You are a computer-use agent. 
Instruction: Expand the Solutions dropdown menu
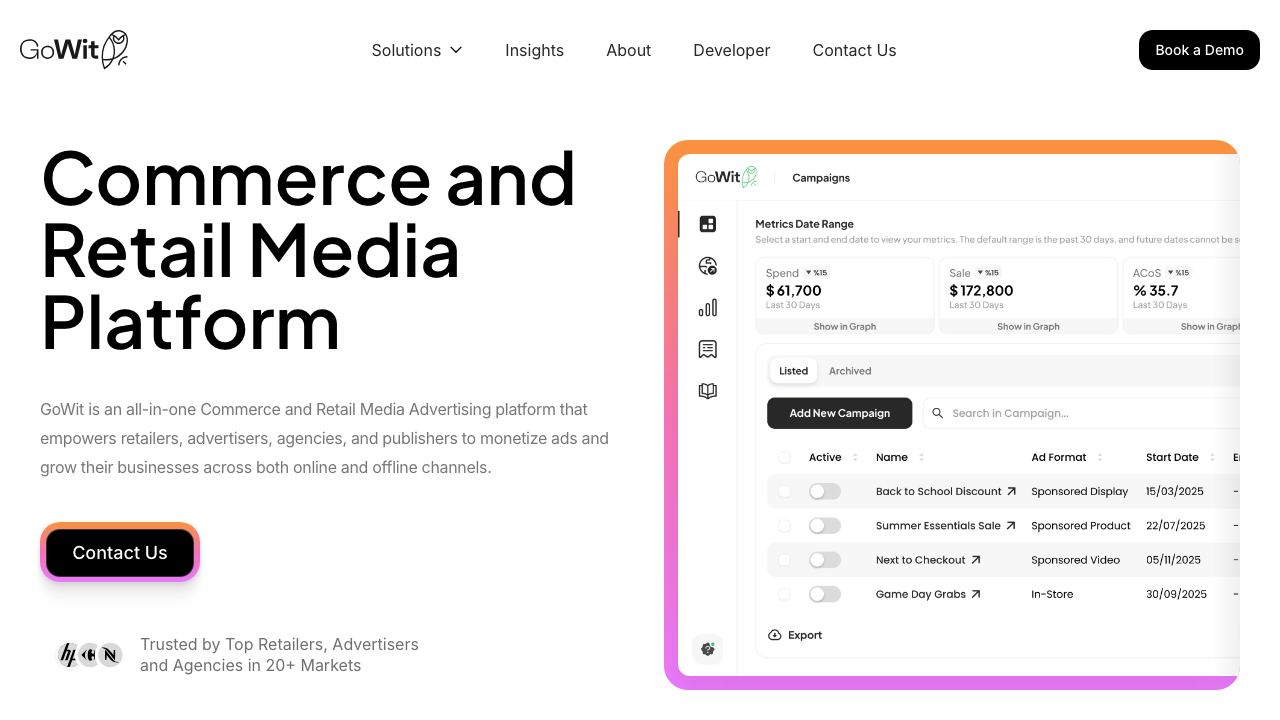417,50
